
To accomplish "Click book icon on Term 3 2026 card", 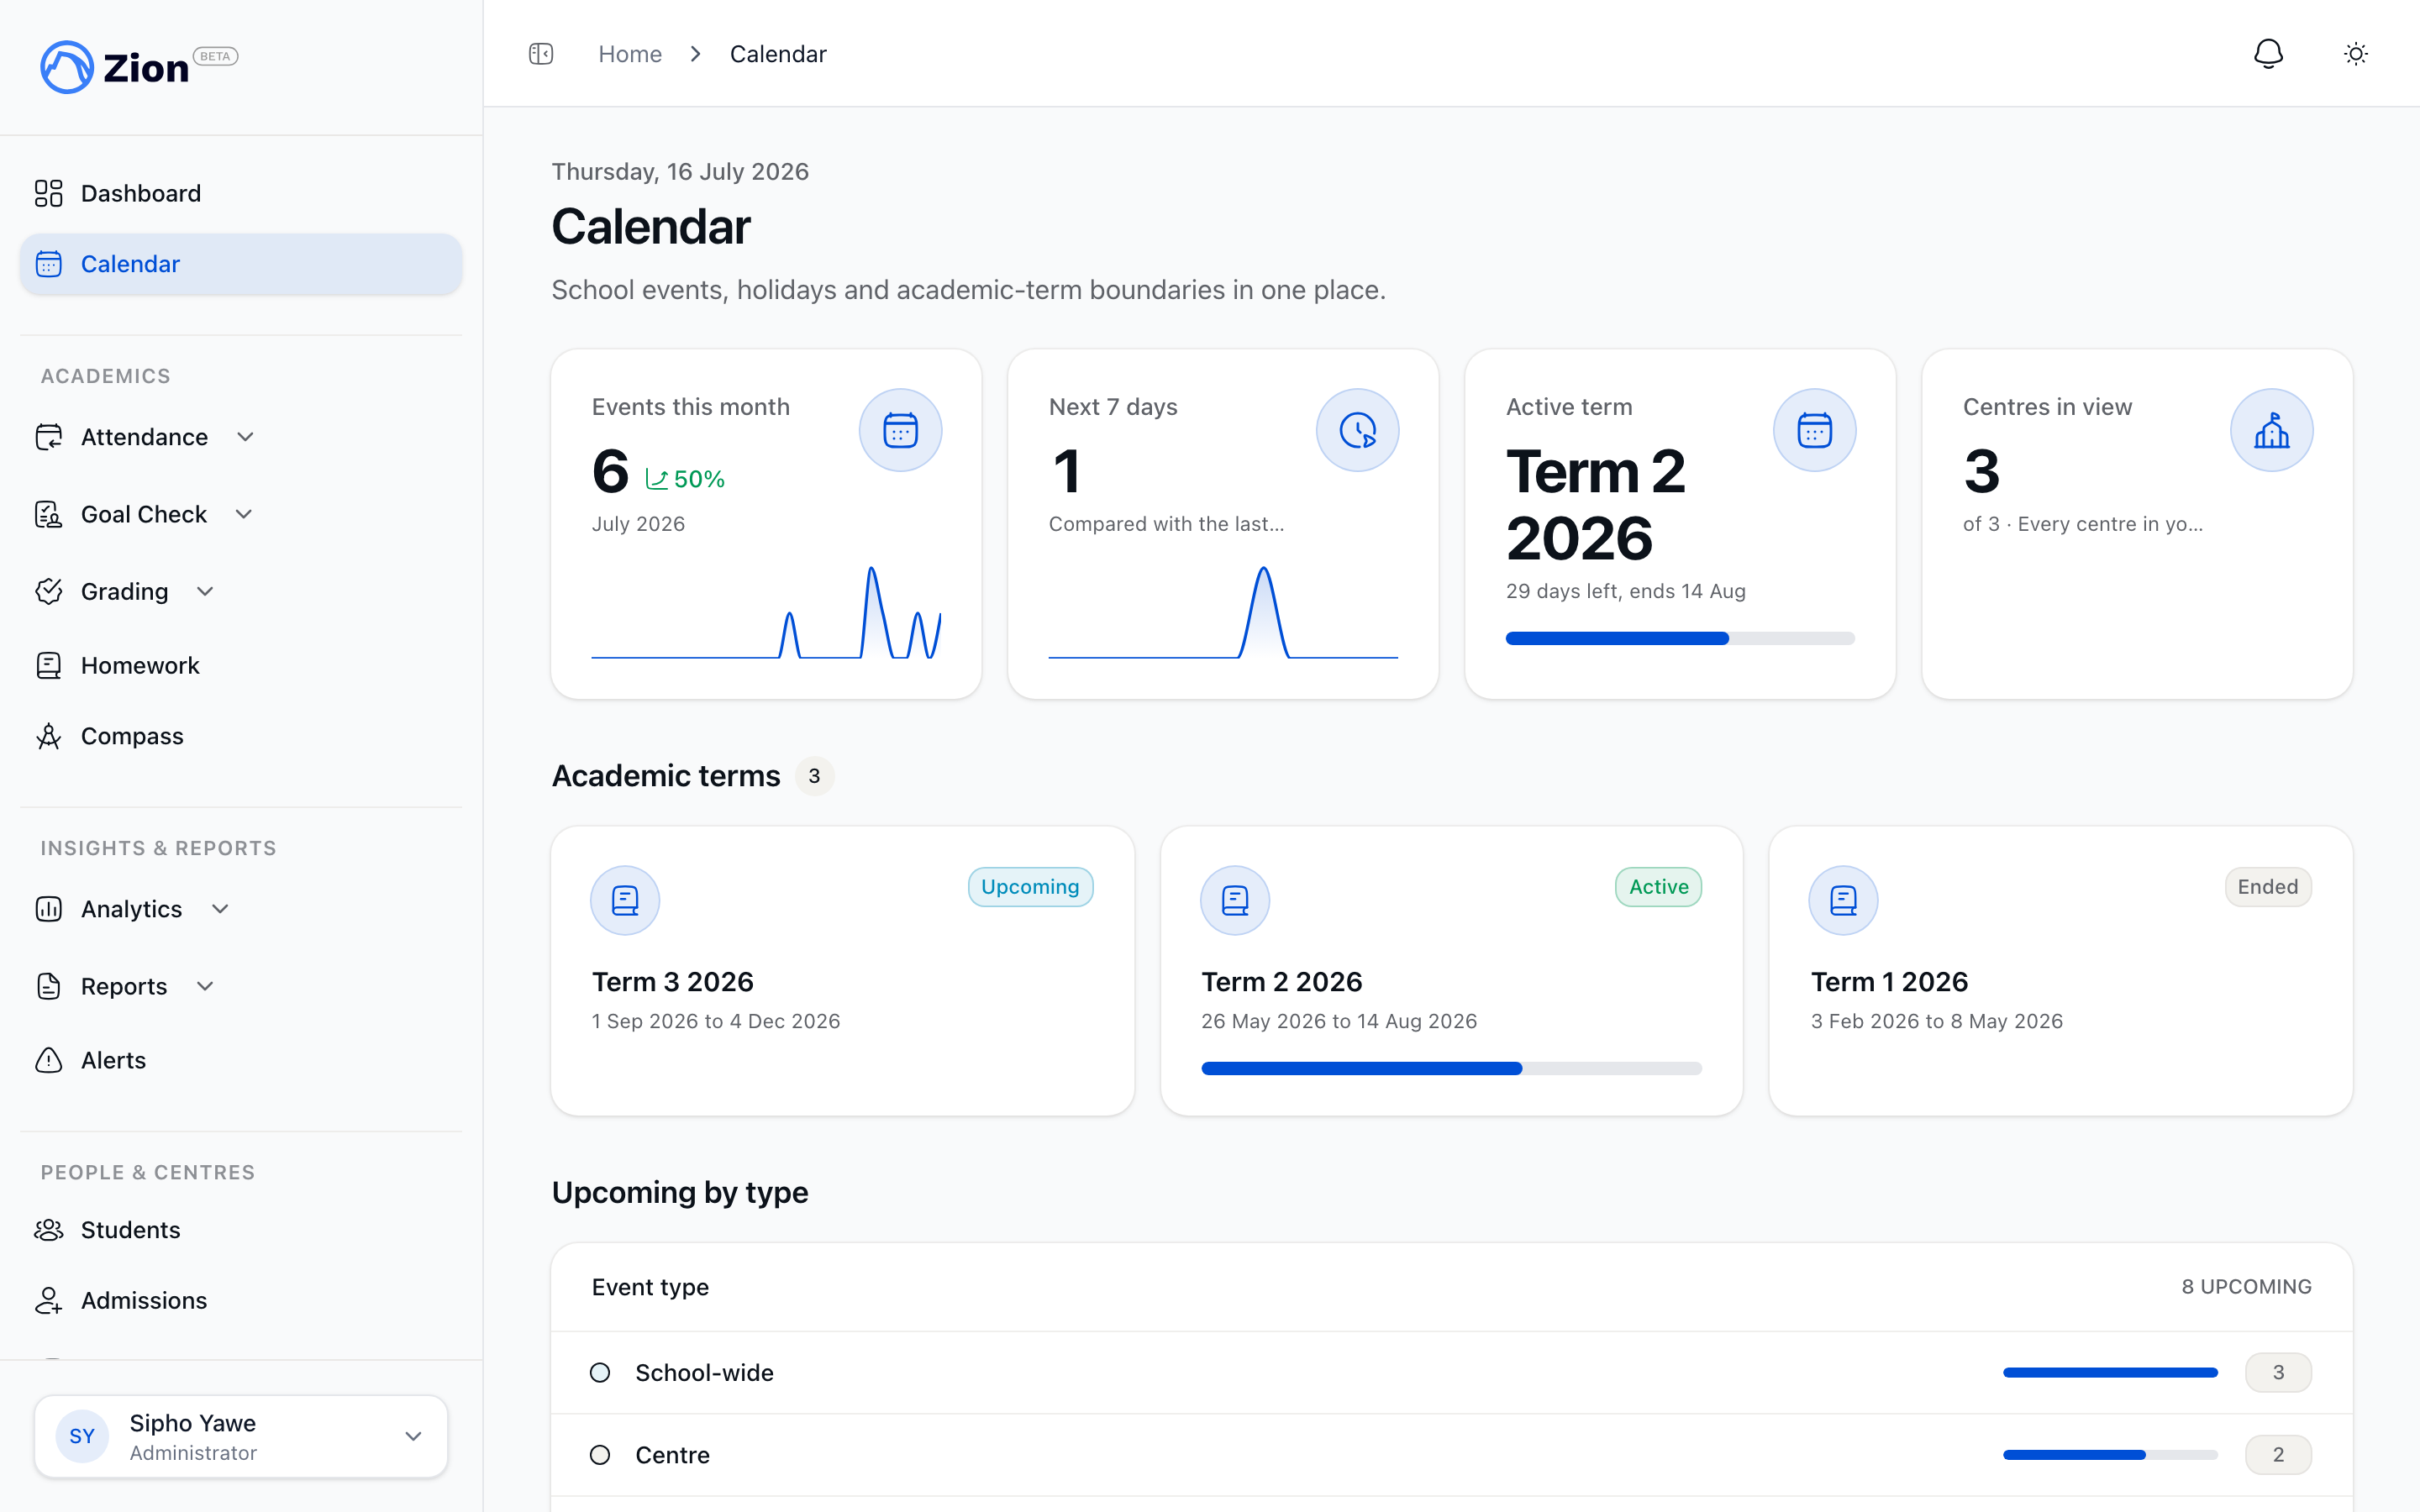I will (625, 900).
